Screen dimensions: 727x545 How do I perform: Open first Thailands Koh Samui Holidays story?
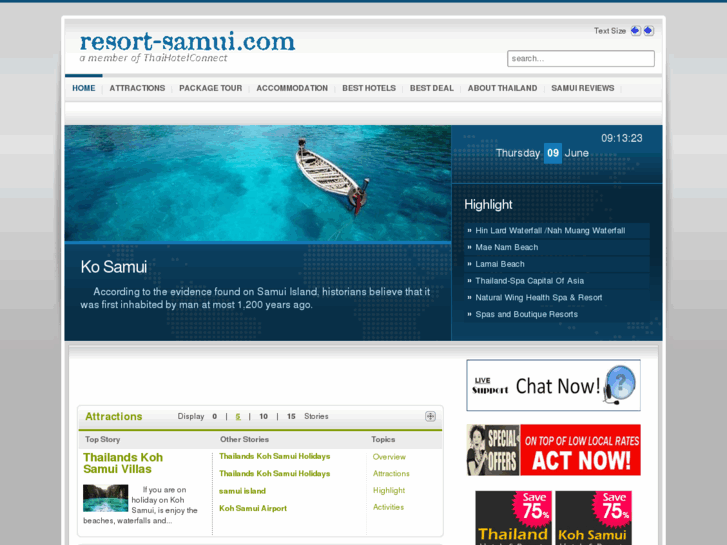click(274, 456)
